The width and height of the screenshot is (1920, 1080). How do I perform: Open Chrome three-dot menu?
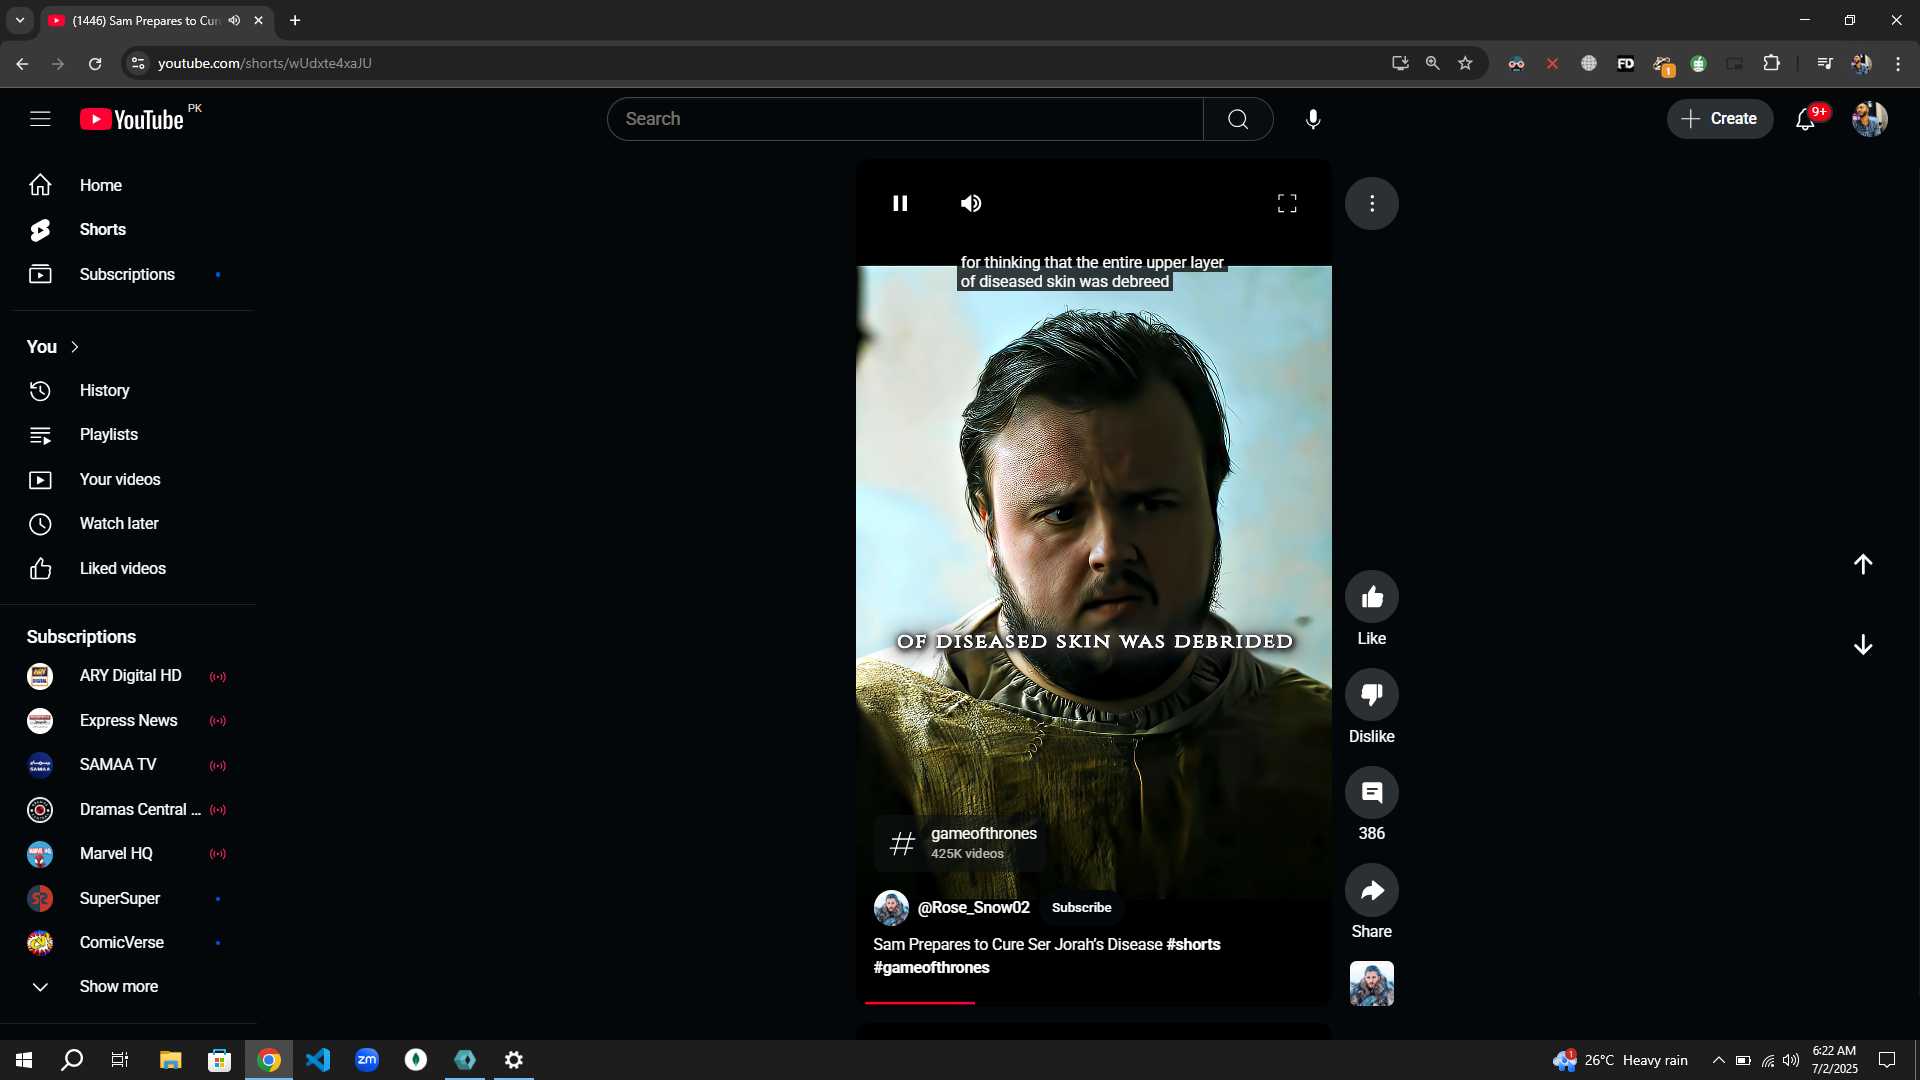tap(1898, 63)
